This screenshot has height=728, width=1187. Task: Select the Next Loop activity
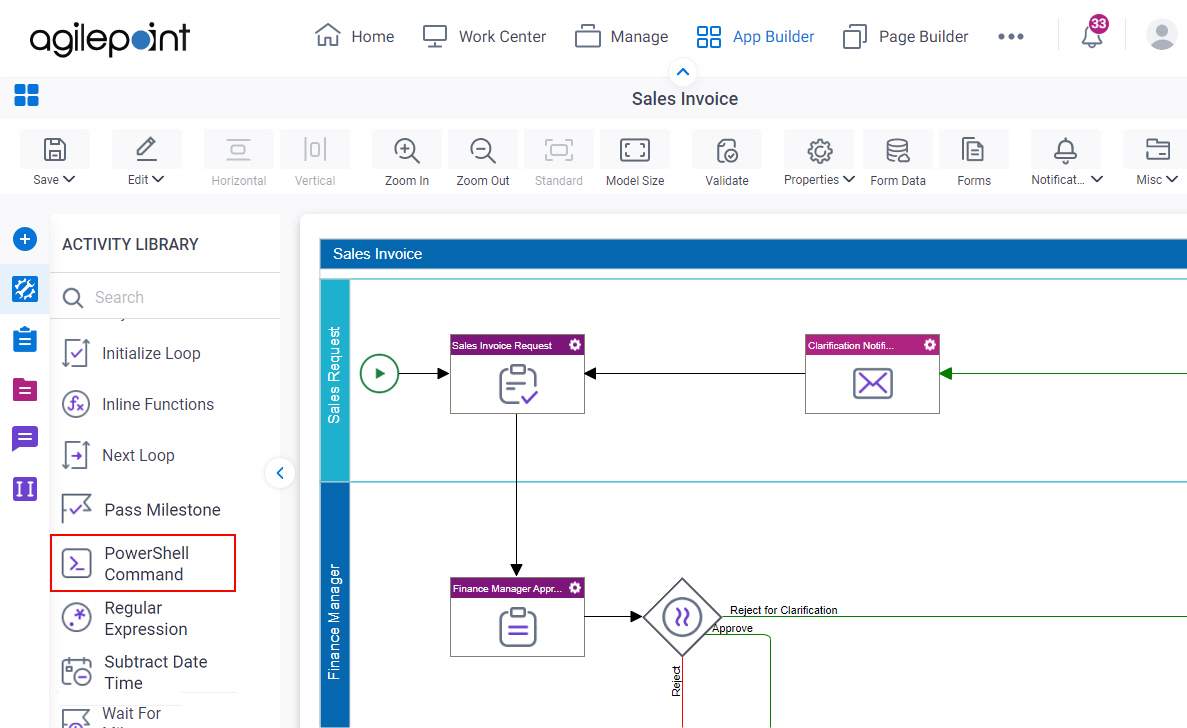pos(119,456)
